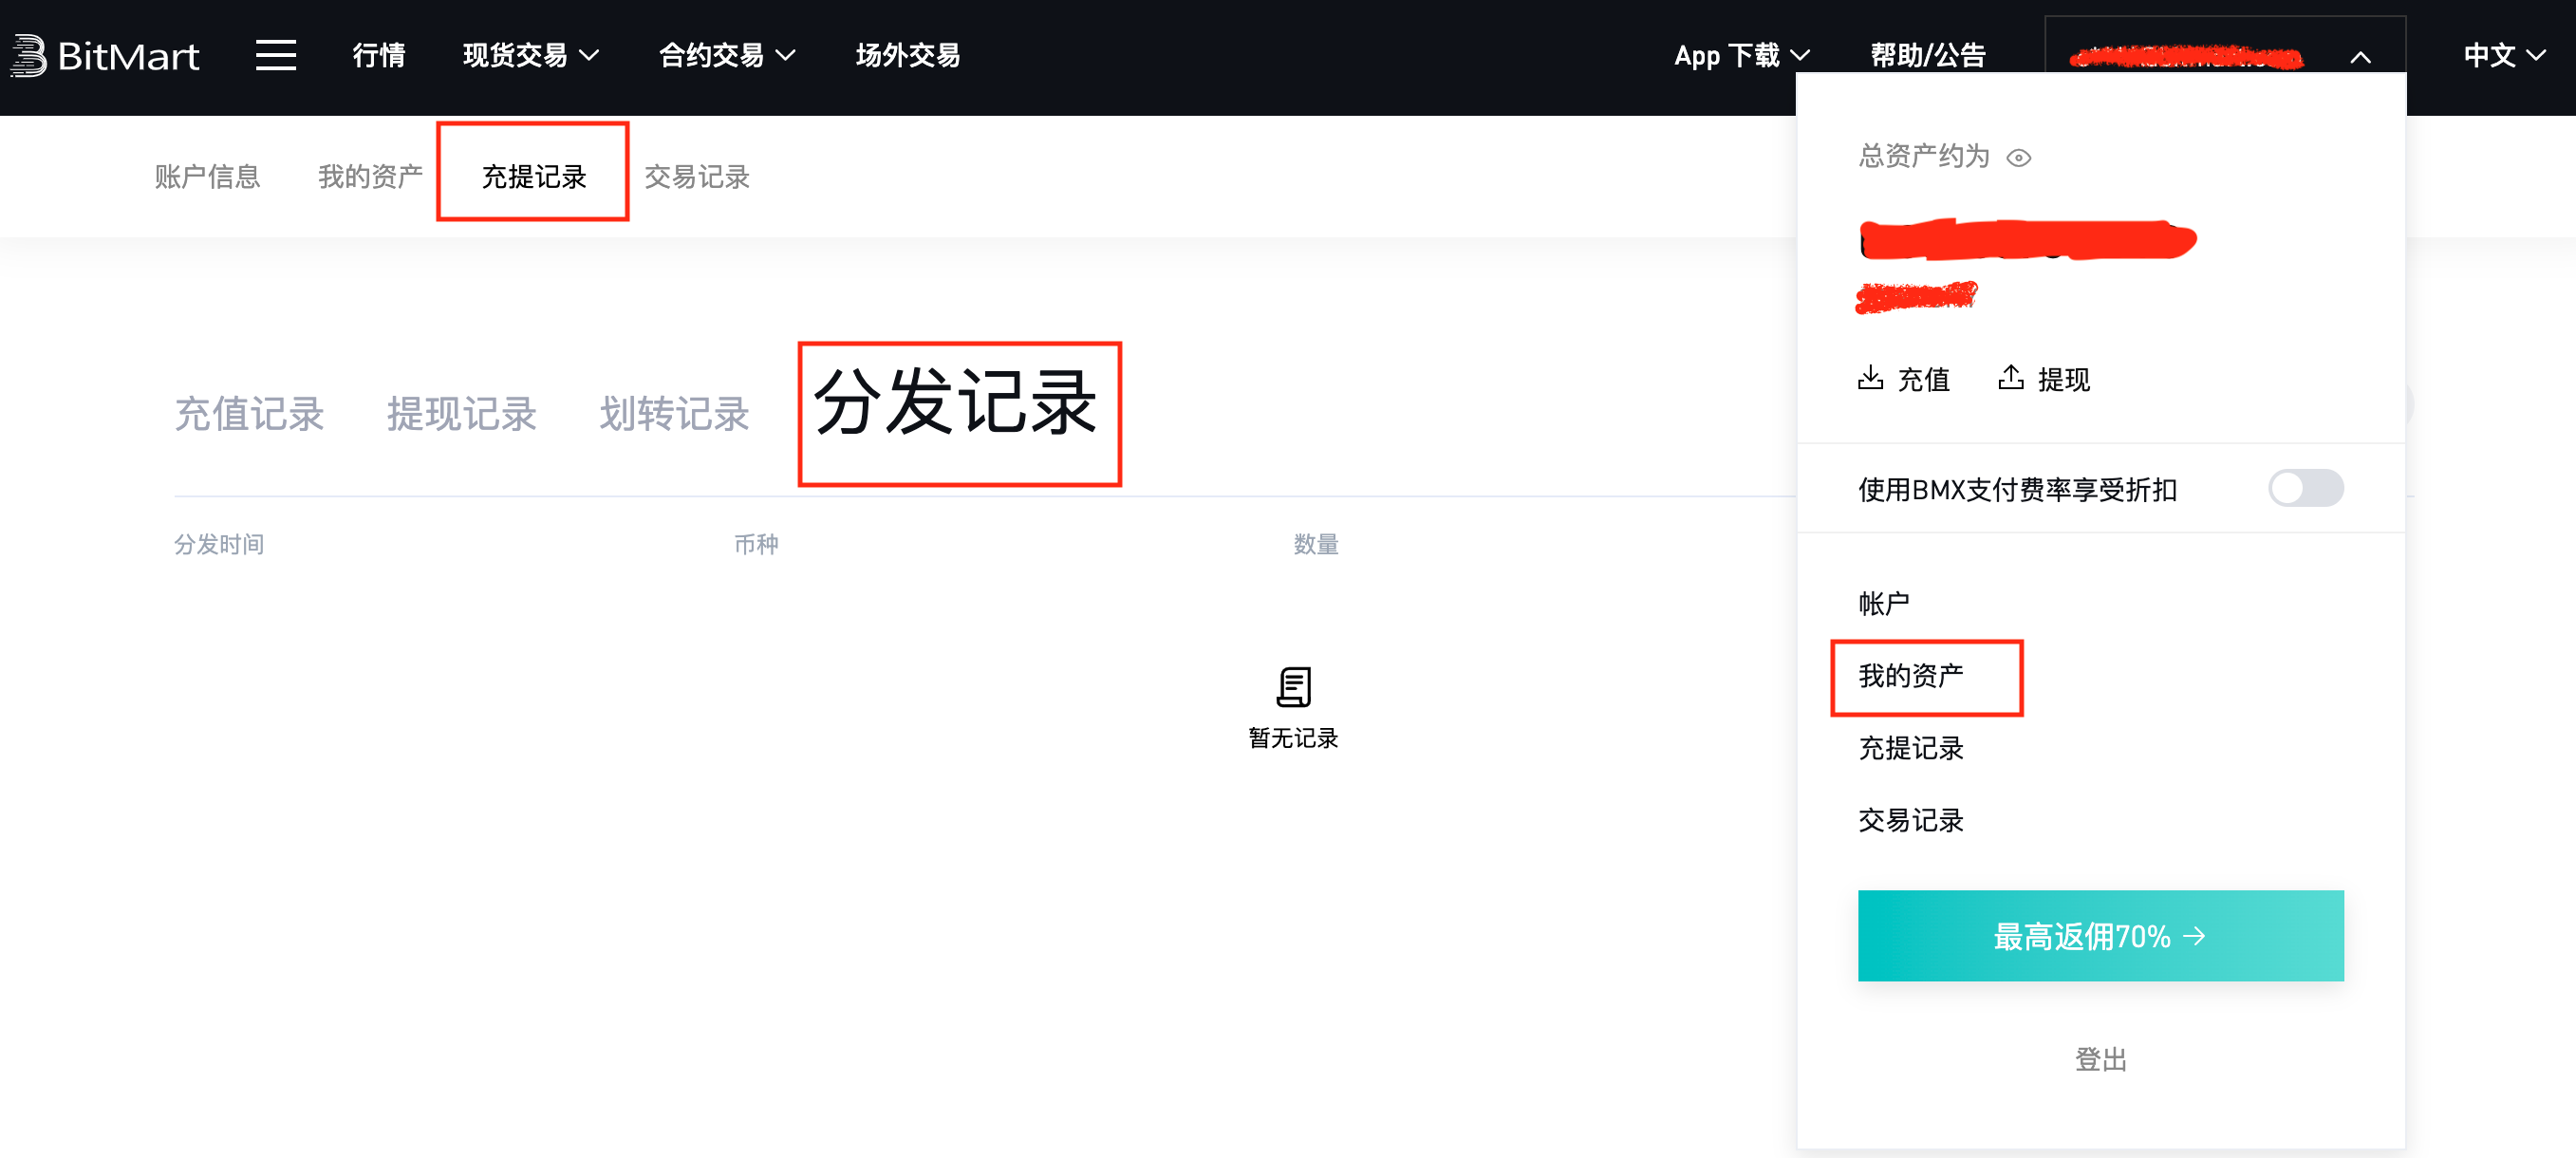Expand 合约交易 dropdown menu
The height and width of the screenshot is (1158, 2576).
[x=726, y=56]
